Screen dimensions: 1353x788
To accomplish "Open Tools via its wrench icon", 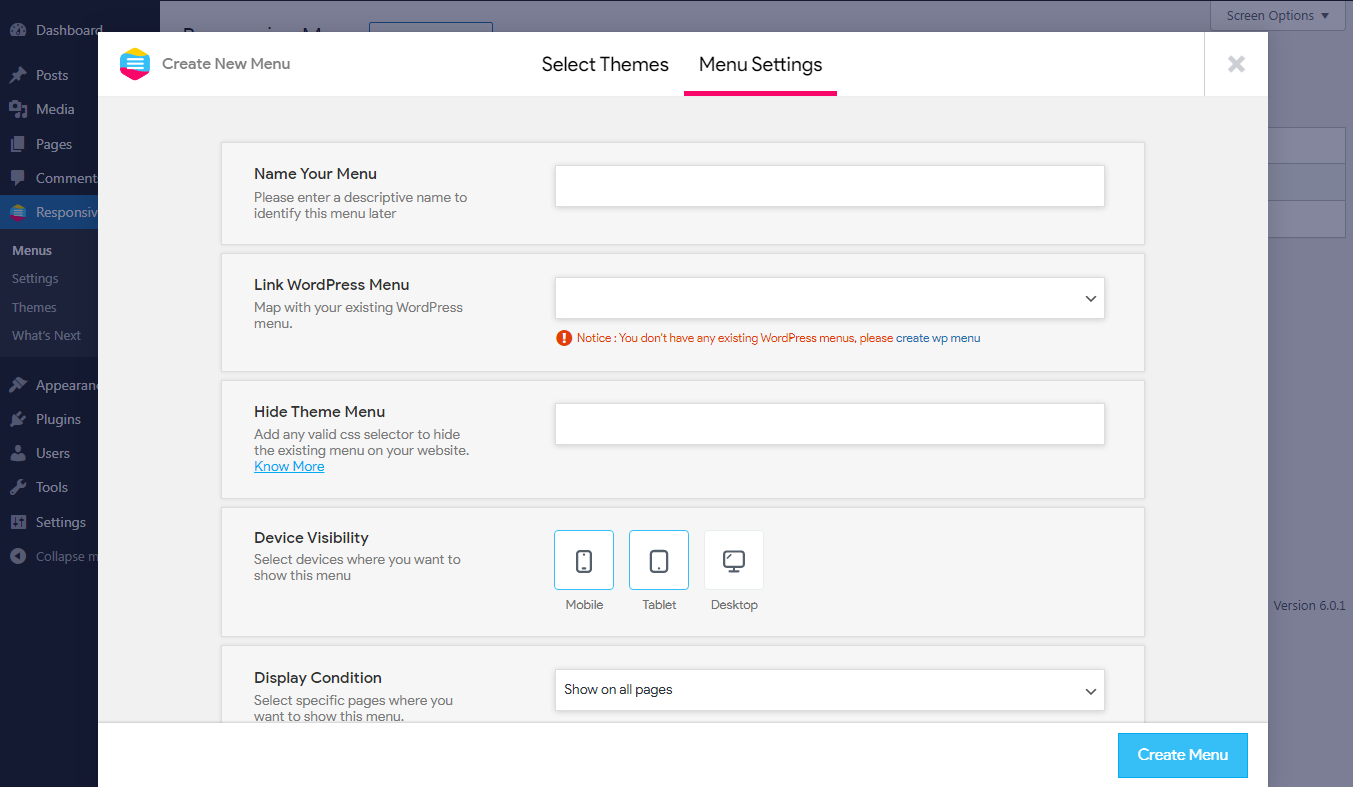I will (x=18, y=487).
